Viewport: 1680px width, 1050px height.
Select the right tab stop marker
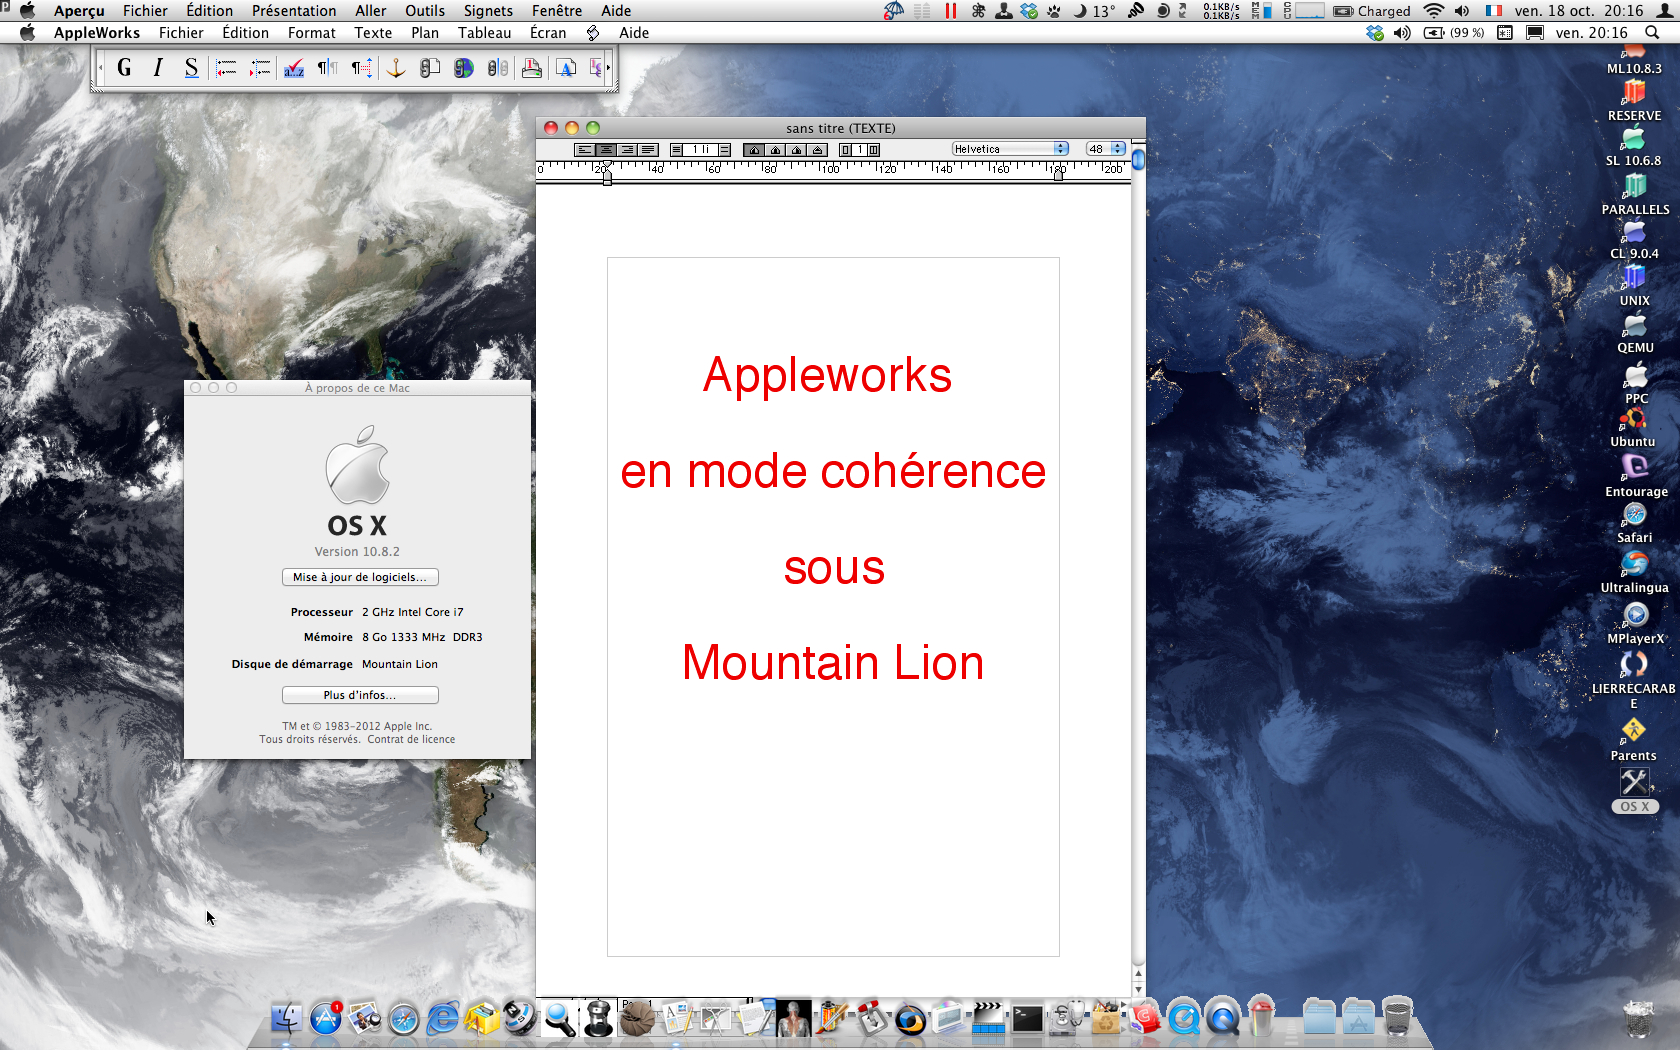tap(796, 149)
